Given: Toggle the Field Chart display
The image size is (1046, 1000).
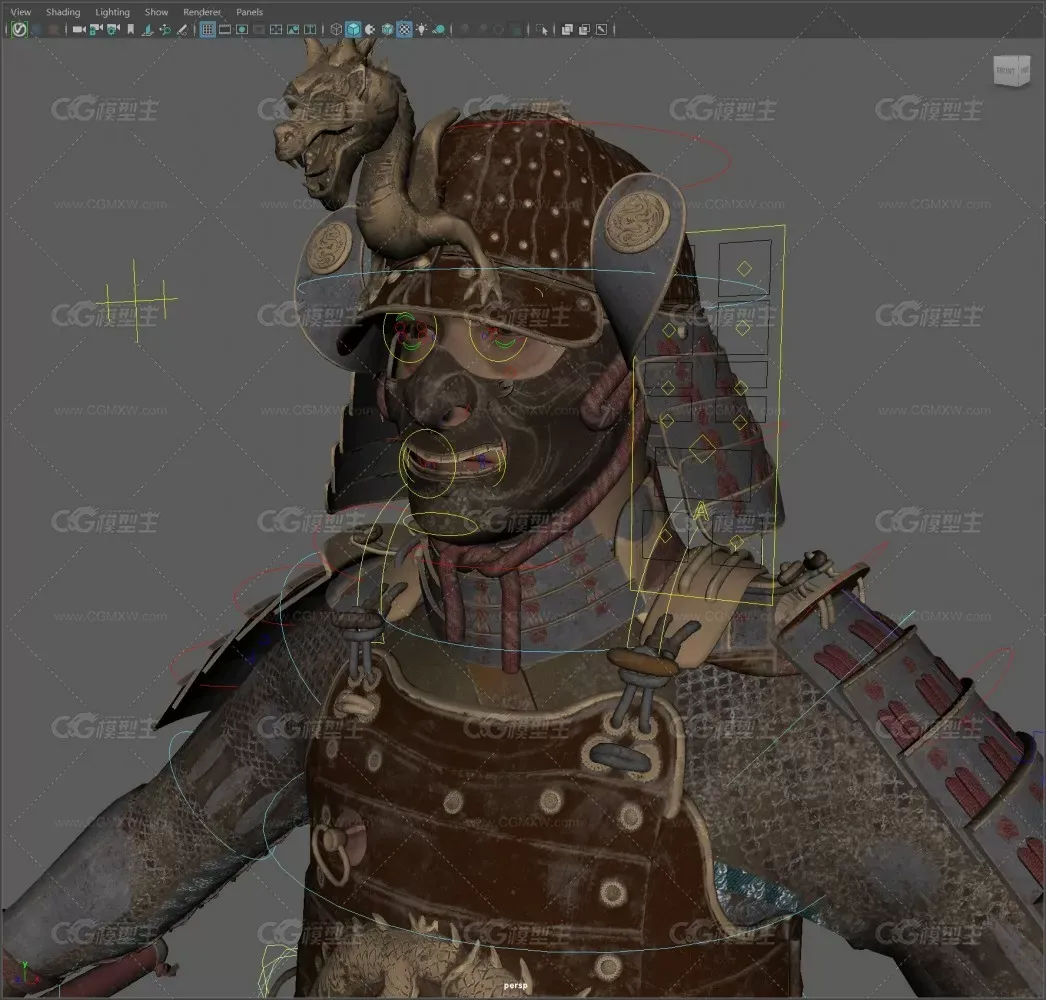Looking at the screenshot, I should 276,29.
